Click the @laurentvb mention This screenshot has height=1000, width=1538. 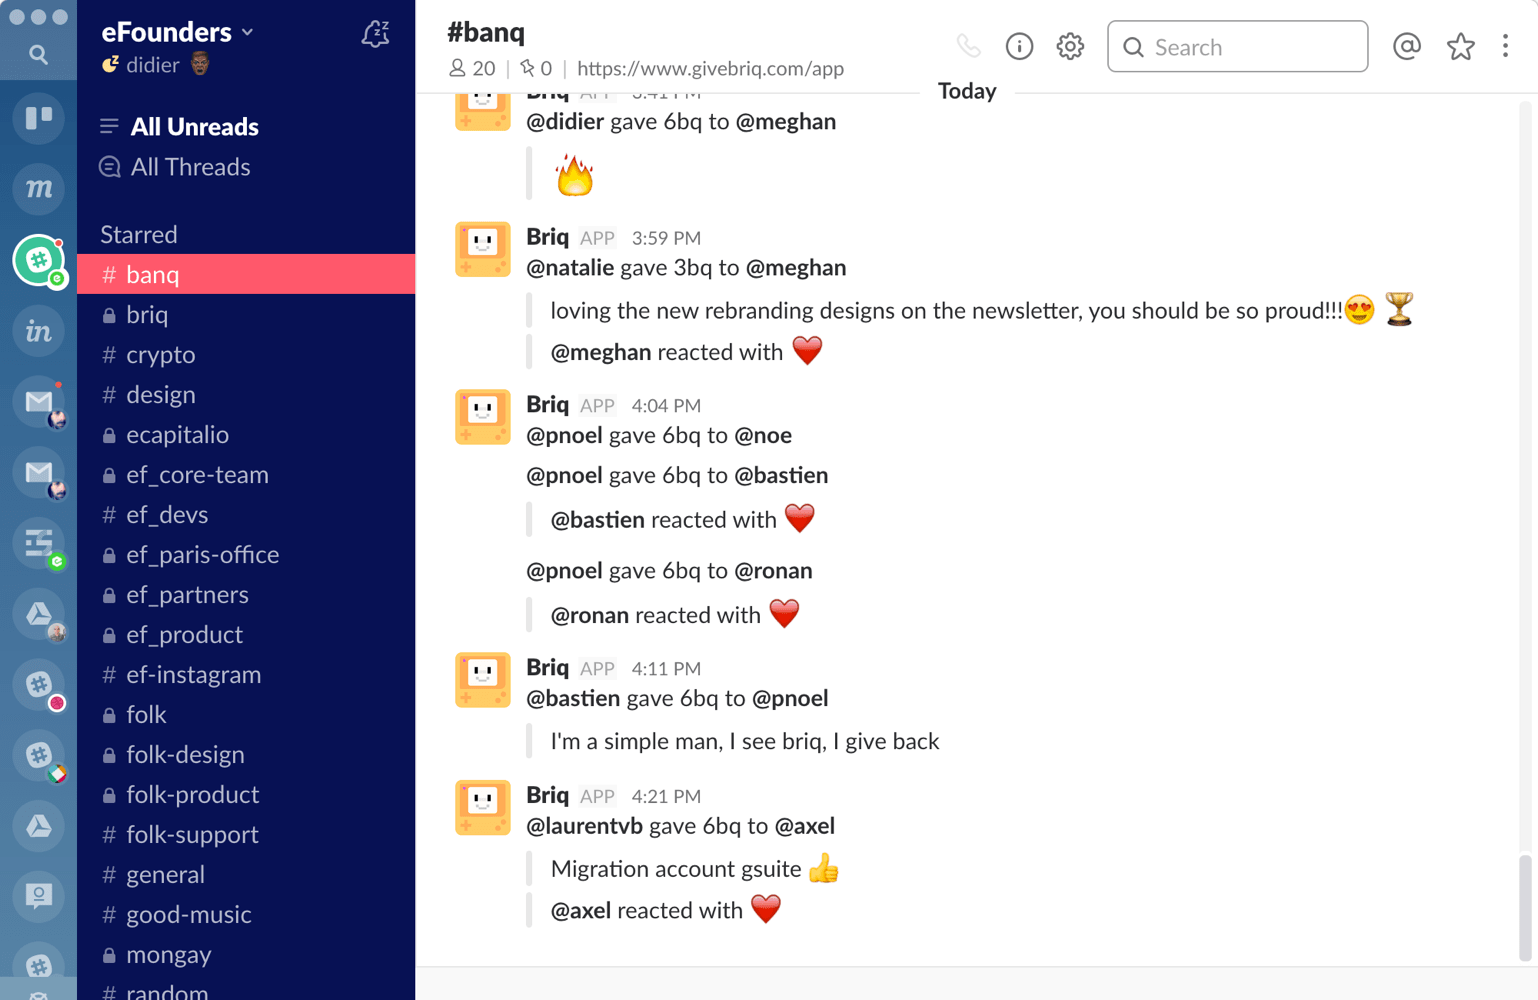(x=584, y=826)
